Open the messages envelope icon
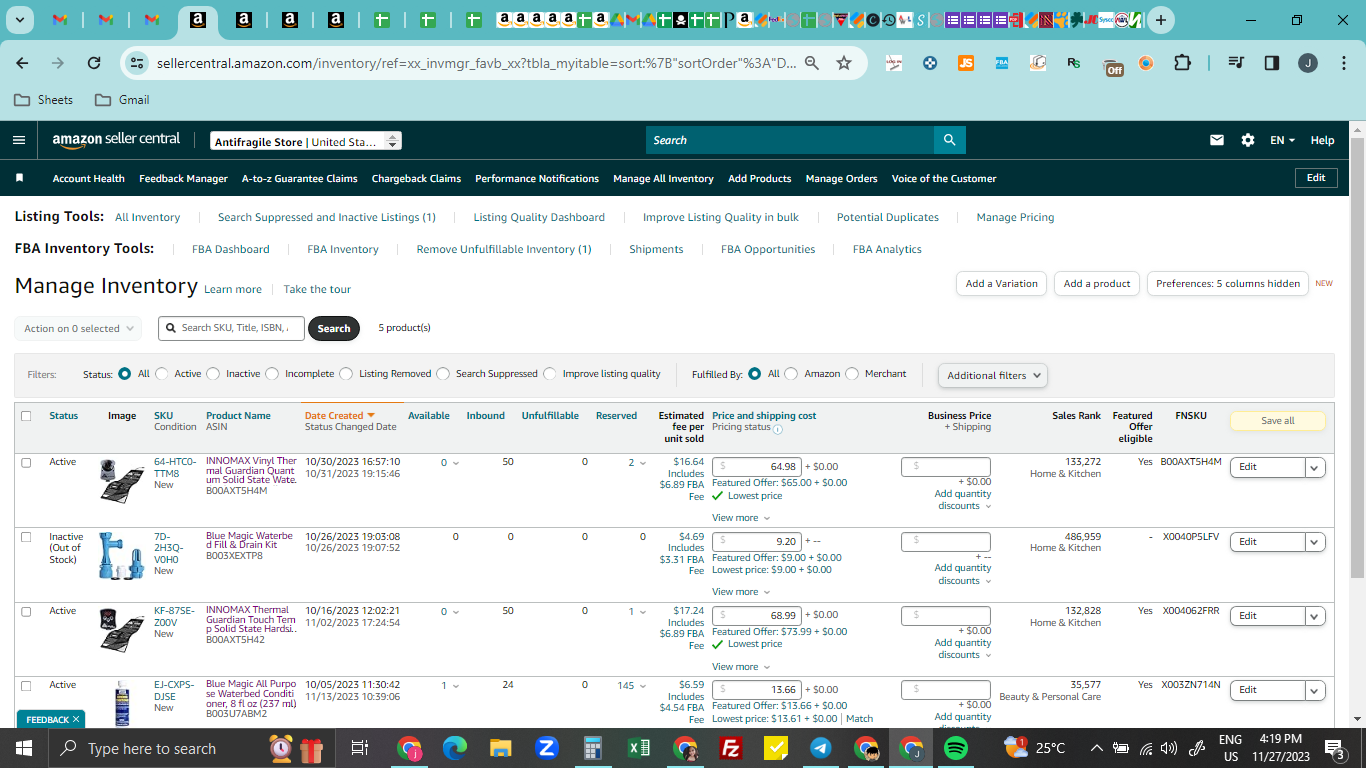Screen dimensions: 1366x768 point(1217,140)
